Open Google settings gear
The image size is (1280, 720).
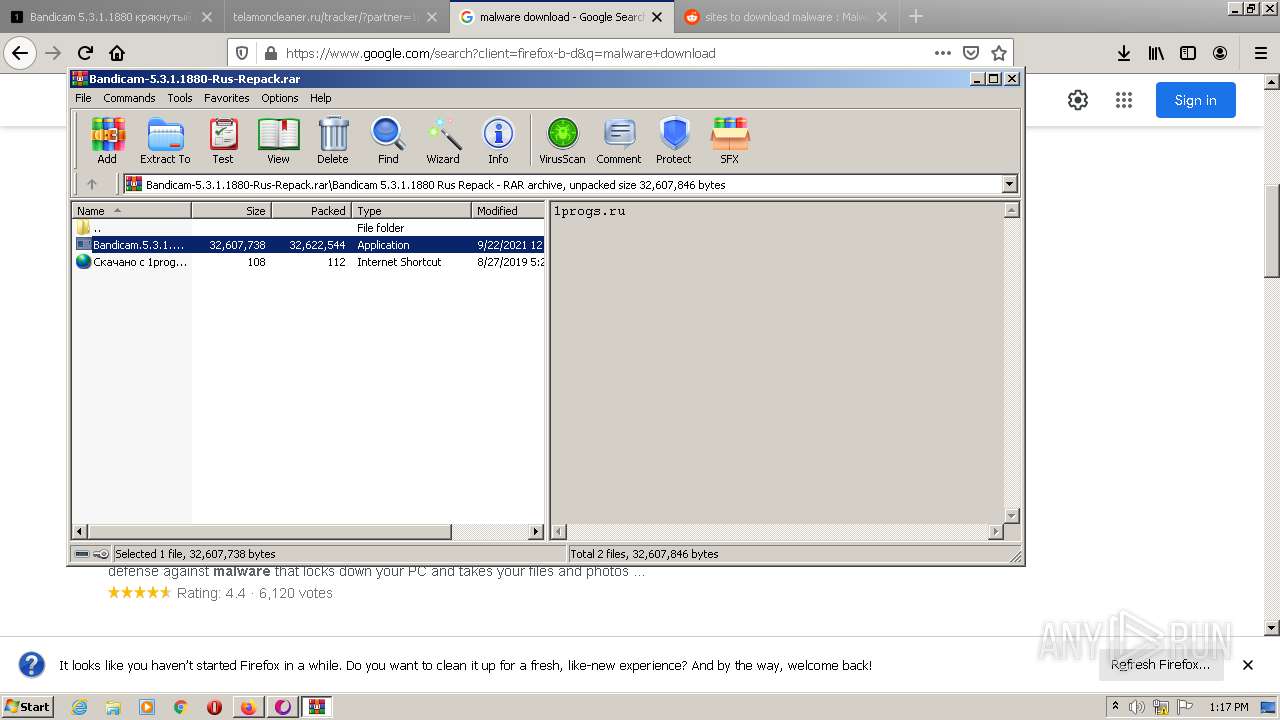[1077, 100]
